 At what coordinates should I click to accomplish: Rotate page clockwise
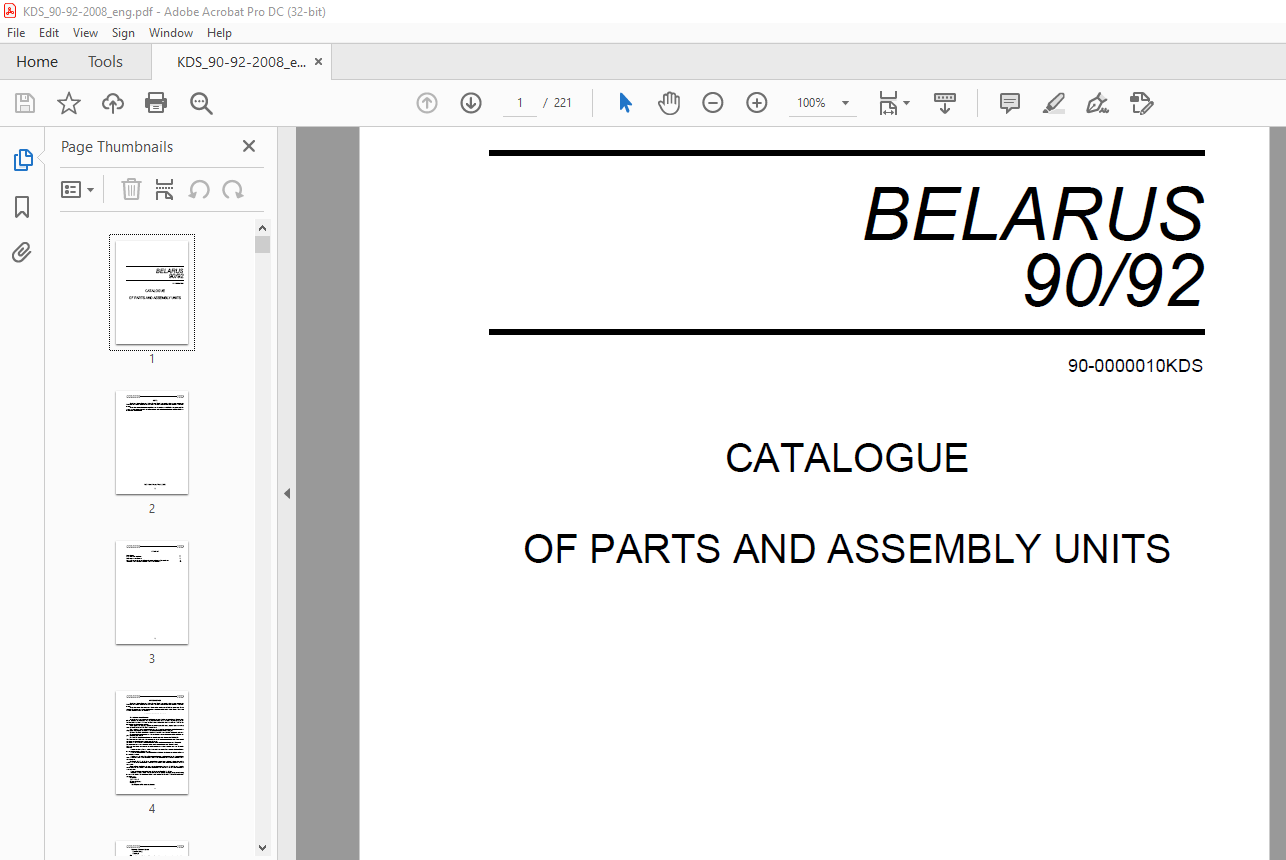click(233, 189)
